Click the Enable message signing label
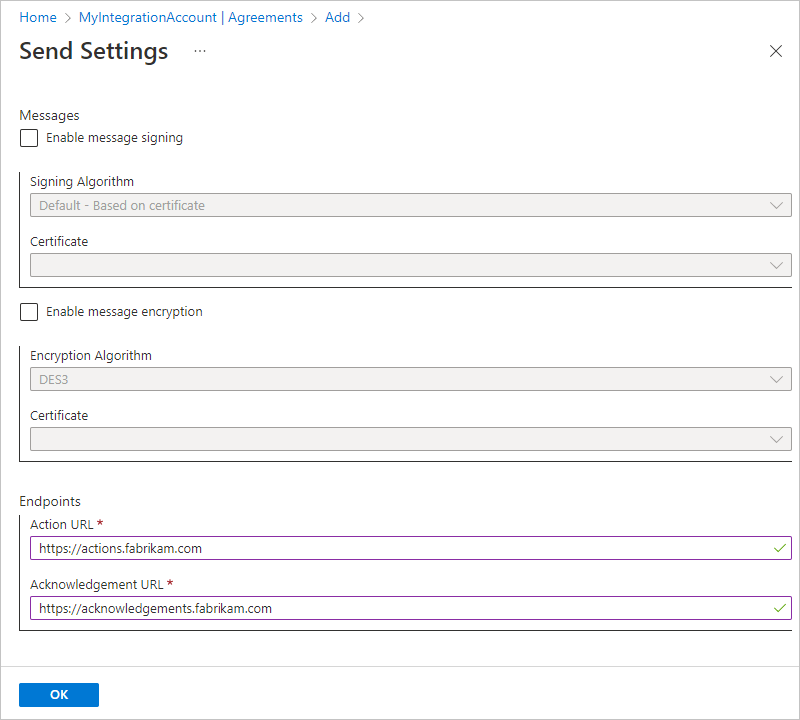The height and width of the screenshot is (720, 800). pos(114,138)
